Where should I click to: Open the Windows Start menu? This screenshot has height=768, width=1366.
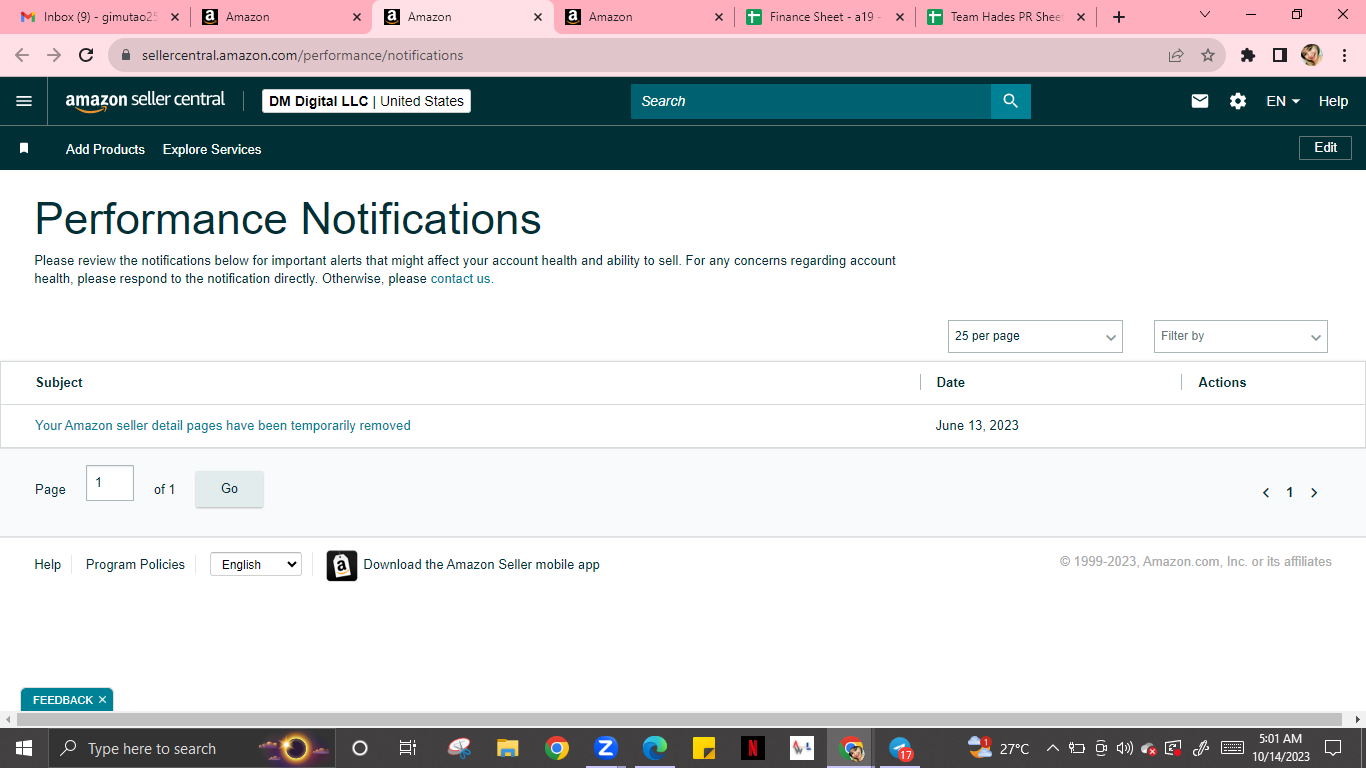pyautogui.click(x=23, y=748)
